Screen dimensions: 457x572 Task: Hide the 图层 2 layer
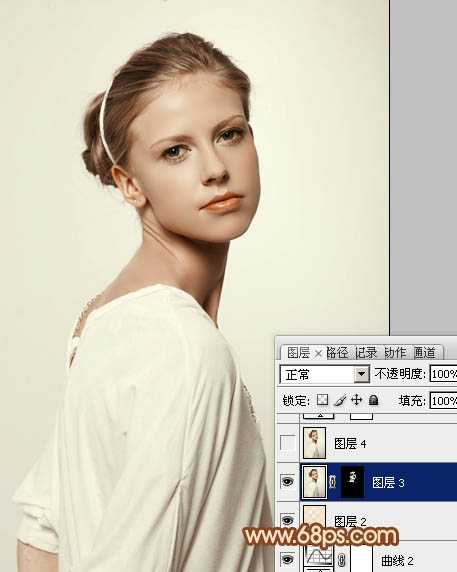tap(287, 520)
